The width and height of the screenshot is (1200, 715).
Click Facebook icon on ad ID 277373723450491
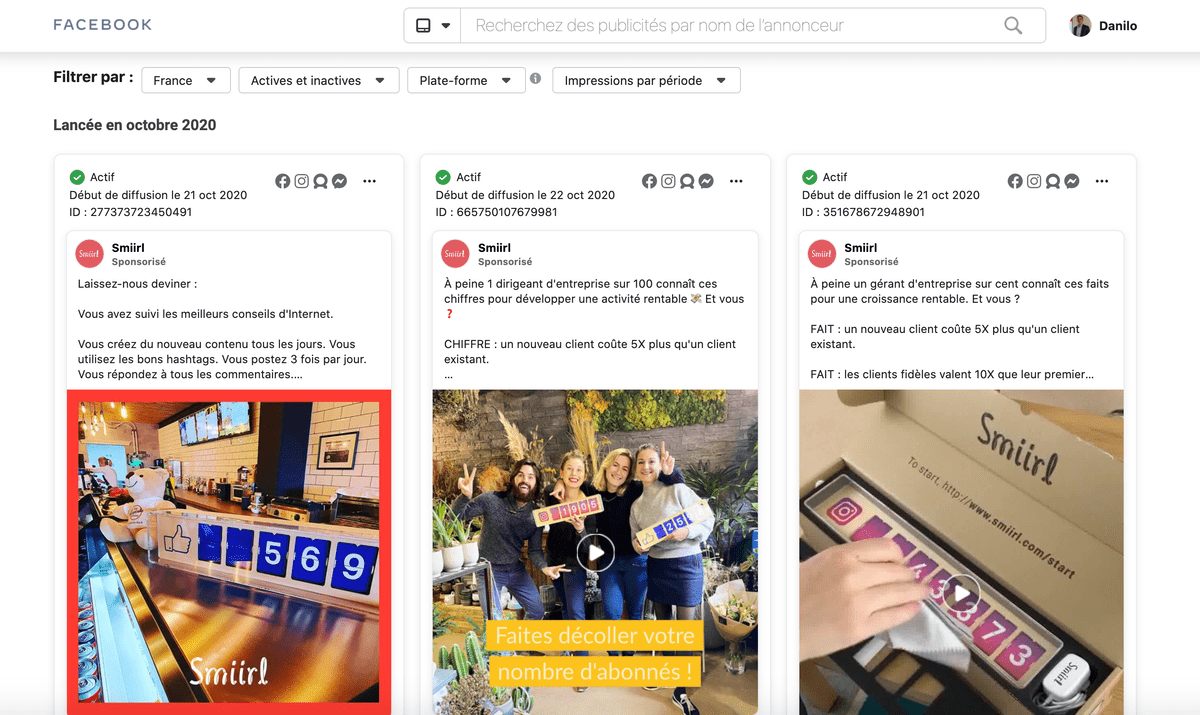coord(283,181)
